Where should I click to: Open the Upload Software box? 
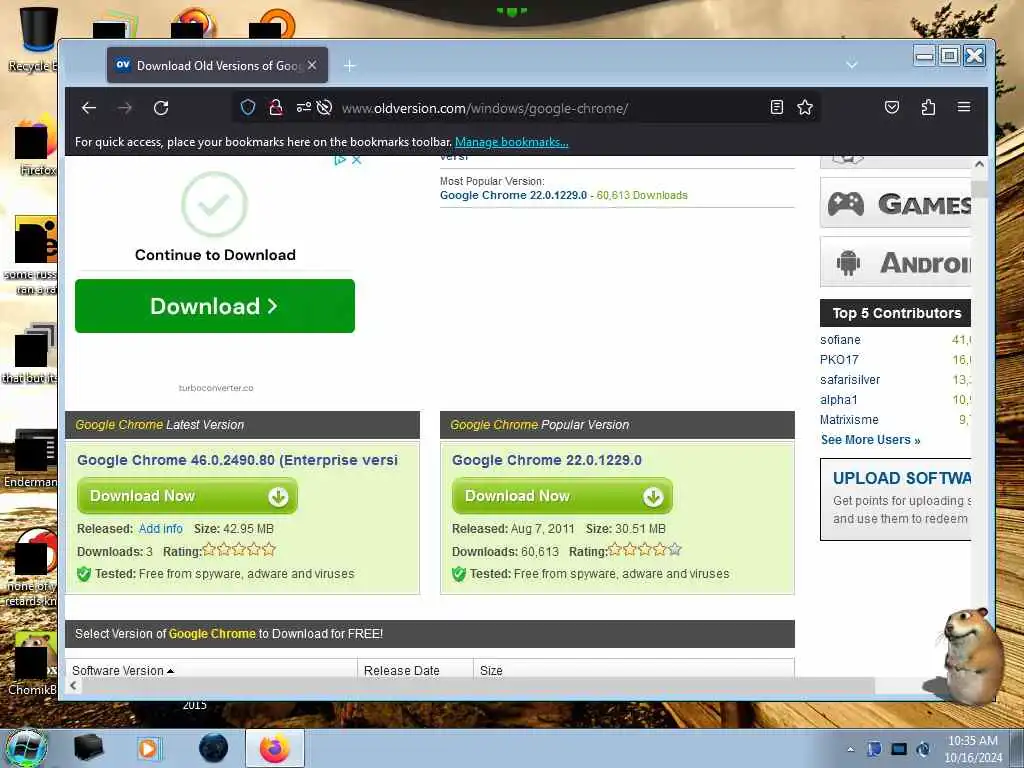tap(895, 500)
